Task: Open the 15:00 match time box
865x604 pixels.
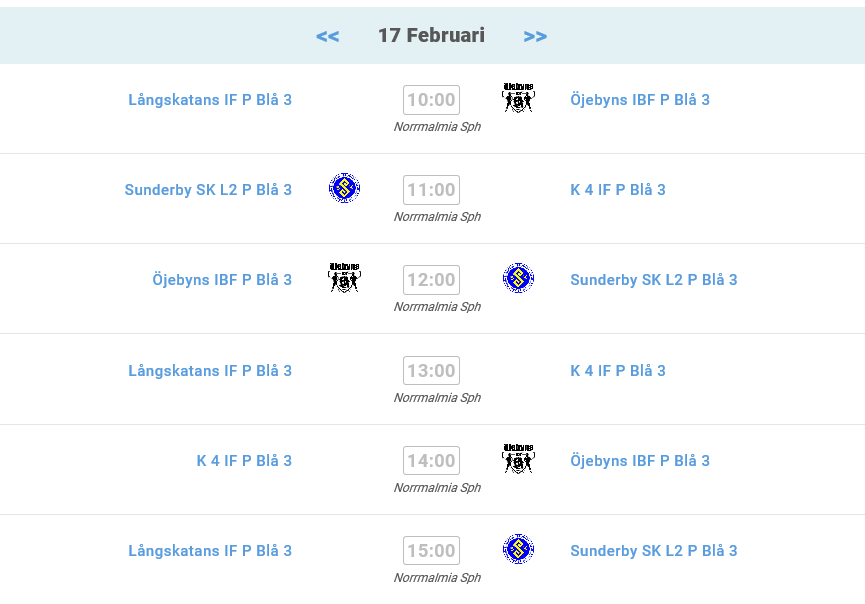Action: coord(431,551)
